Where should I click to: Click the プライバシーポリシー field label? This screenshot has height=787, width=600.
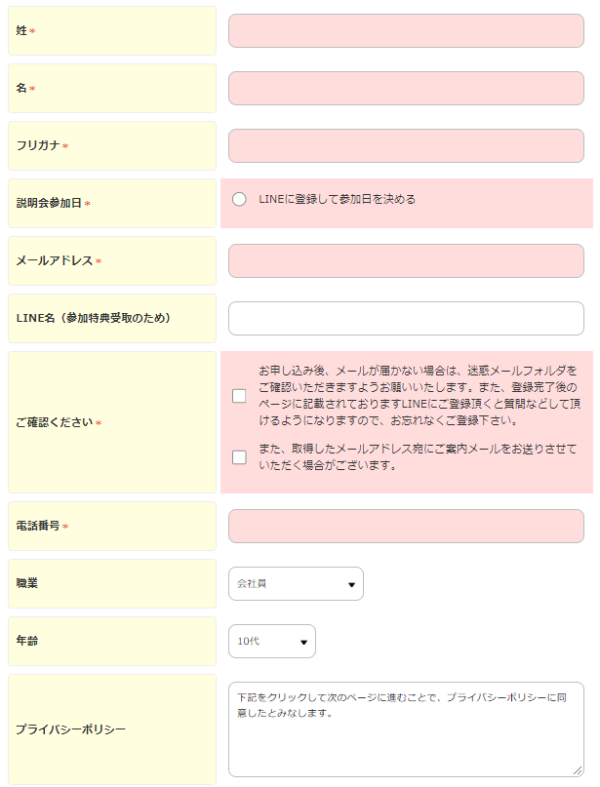[x=70, y=729]
